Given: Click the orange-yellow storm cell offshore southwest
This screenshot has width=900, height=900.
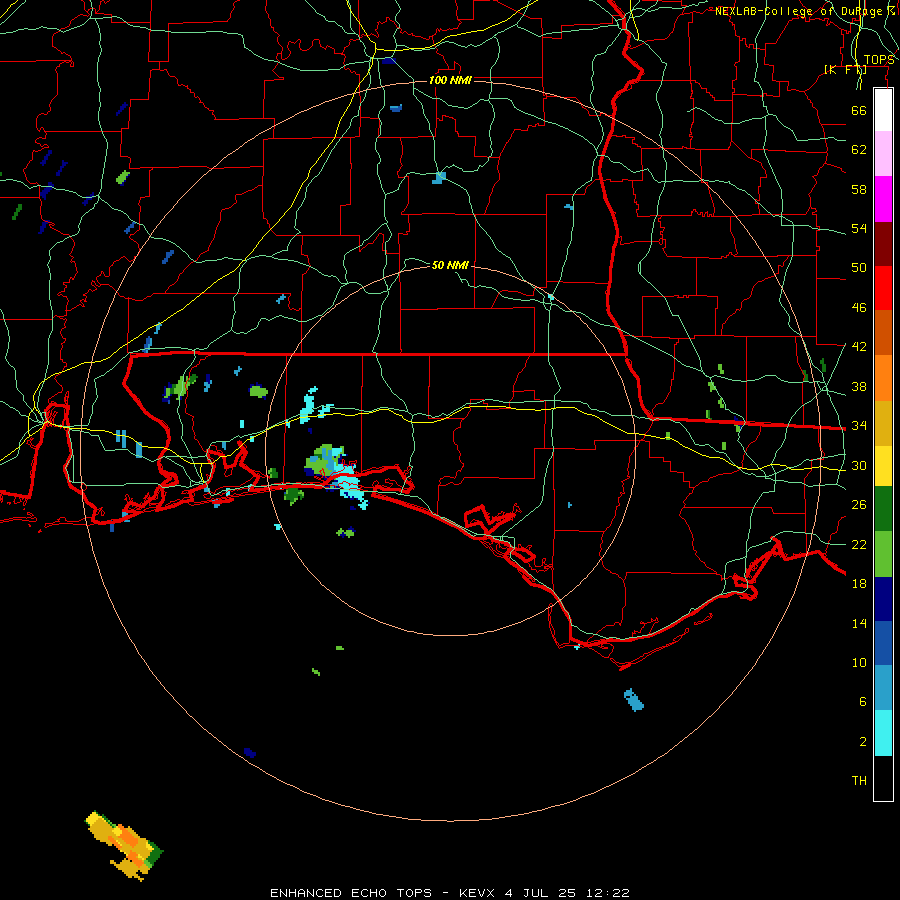Looking at the screenshot, I should point(124,845).
